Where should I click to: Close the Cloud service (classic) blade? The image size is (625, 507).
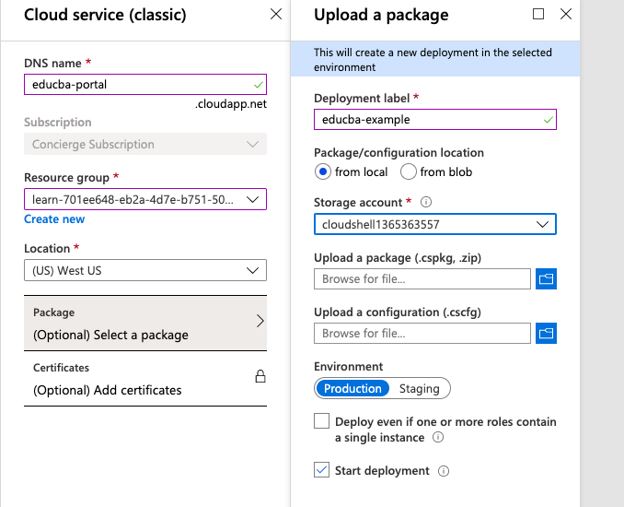click(x=276, y=15)
